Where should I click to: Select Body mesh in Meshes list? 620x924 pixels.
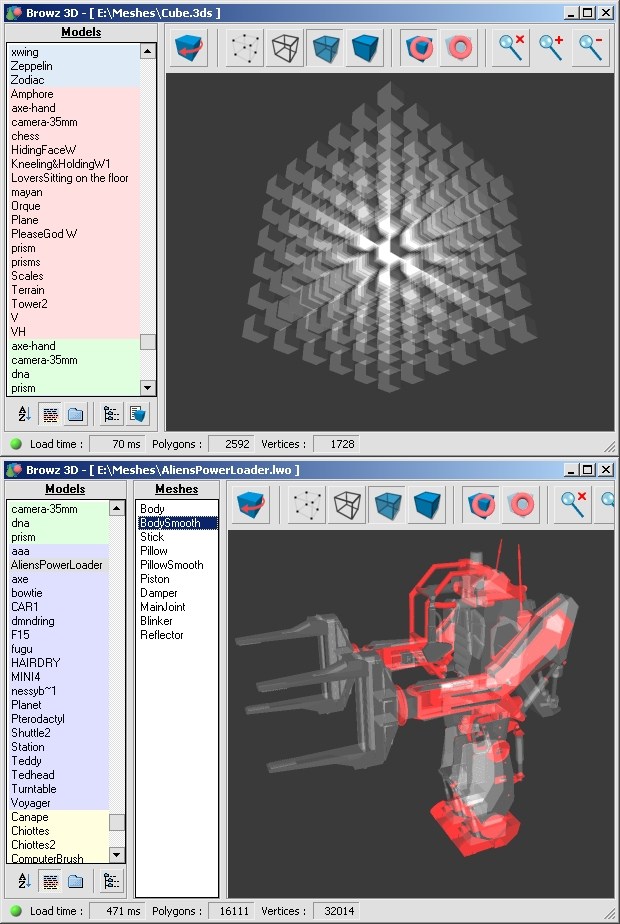(177, 509)
